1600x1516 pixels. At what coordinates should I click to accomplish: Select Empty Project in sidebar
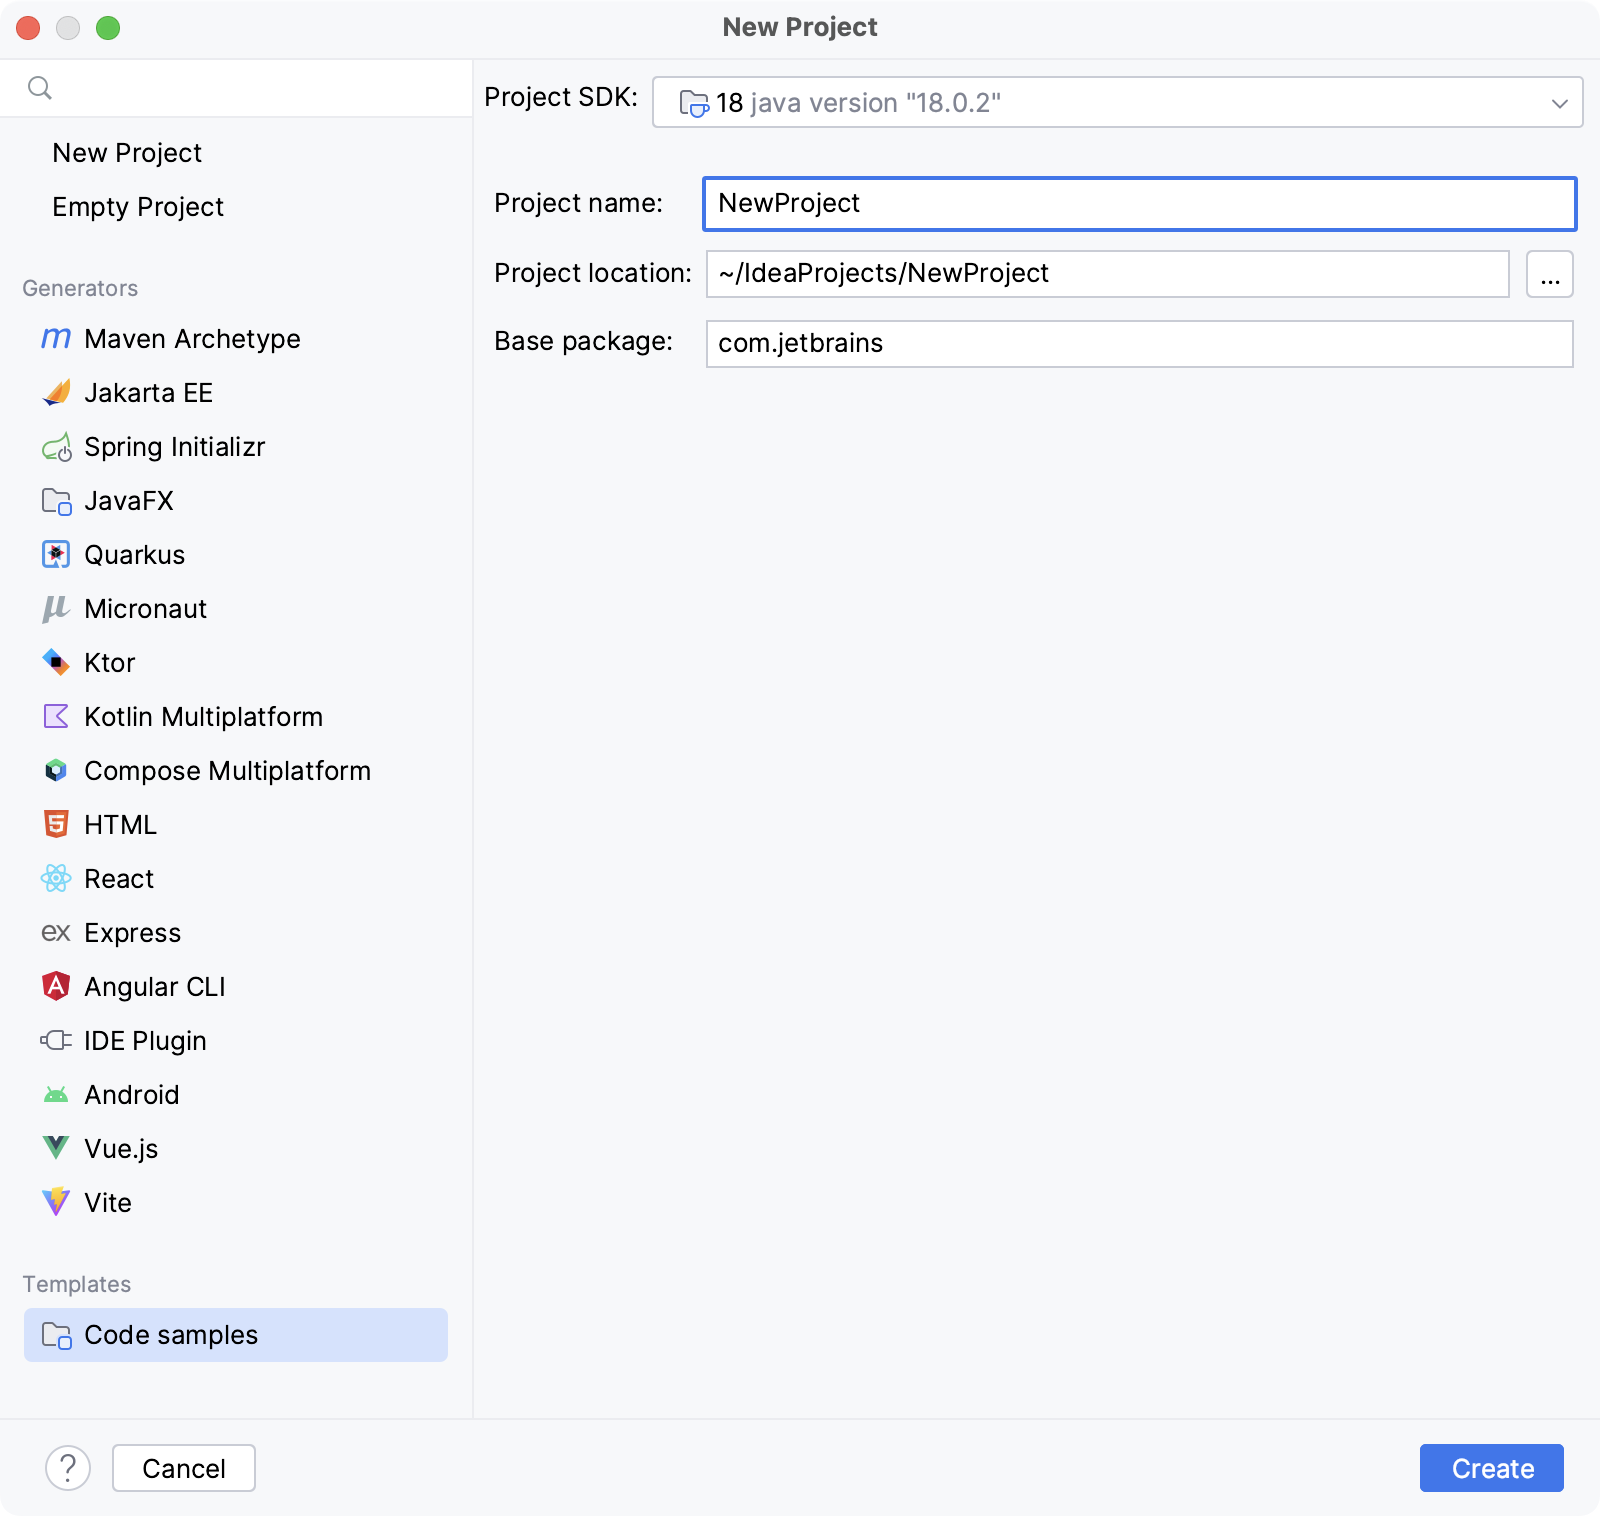[138, 207]
